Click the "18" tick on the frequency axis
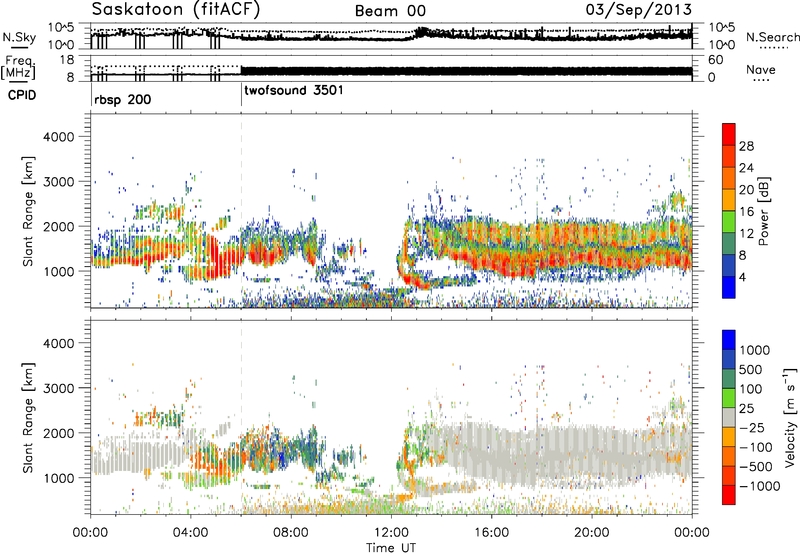The width and height of the screenshot is (800, 554). point(67,60)
